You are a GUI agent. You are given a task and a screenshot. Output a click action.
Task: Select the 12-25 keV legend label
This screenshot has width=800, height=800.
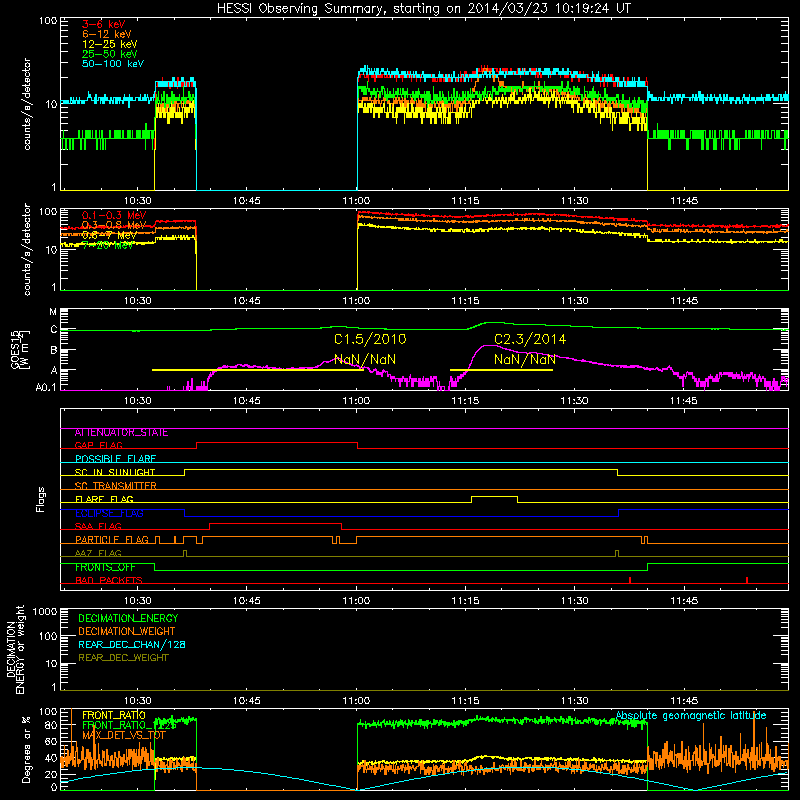110,44
